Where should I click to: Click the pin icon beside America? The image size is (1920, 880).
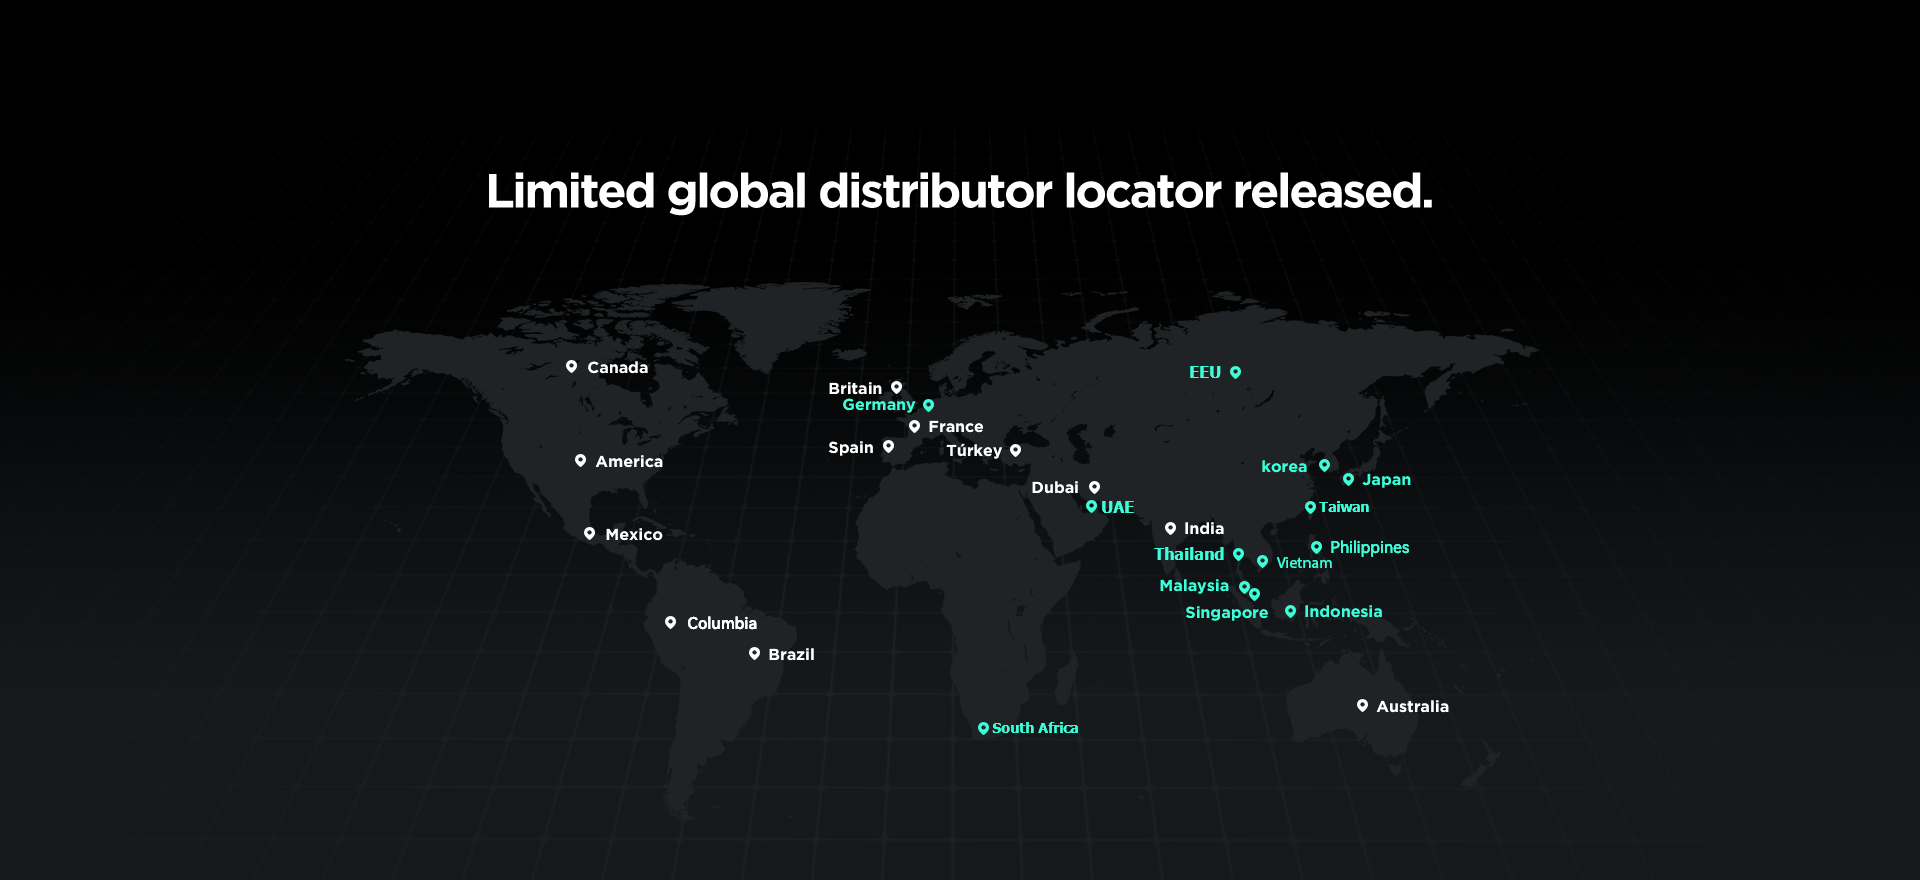tap(580, 461)
